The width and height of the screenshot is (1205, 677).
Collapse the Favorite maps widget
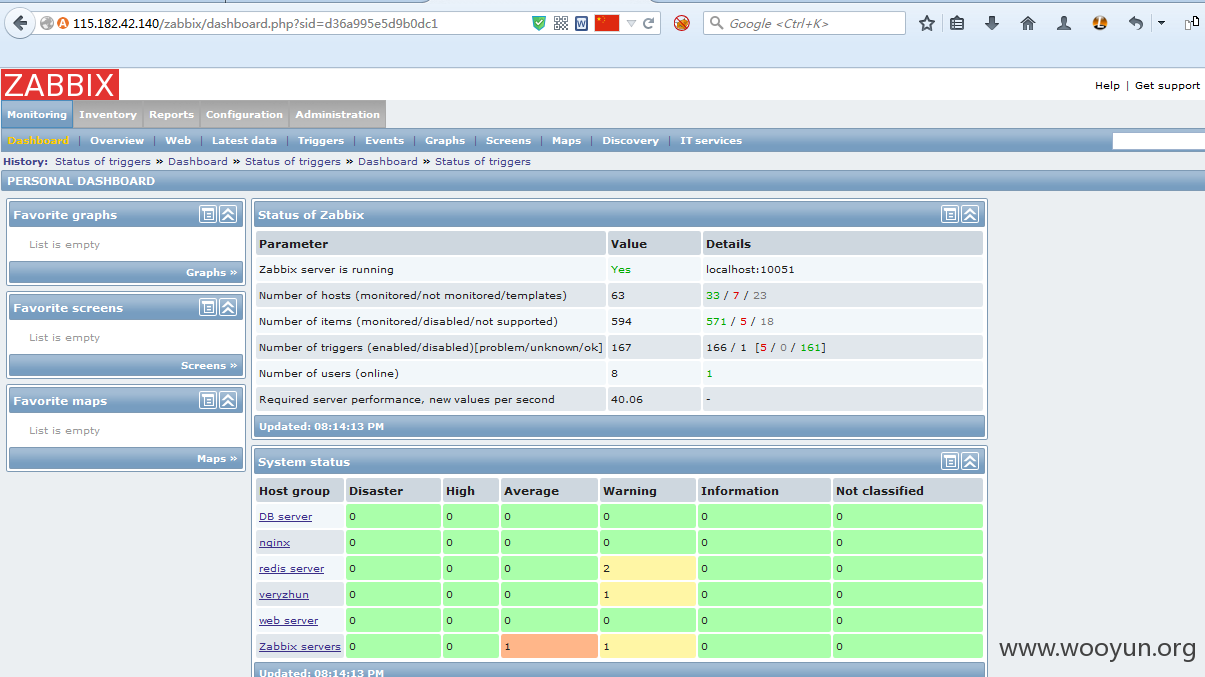tap(228, 400)
